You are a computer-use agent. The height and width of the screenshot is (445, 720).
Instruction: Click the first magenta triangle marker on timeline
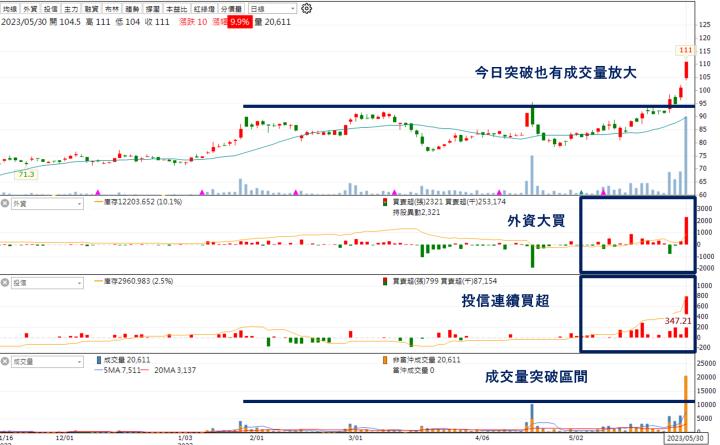[97, 191]
